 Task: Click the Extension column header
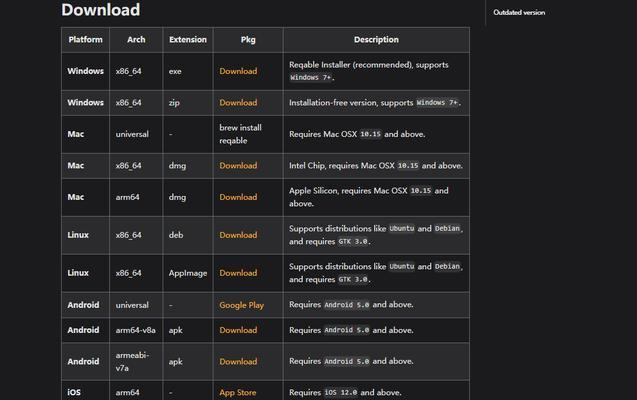(188, 40)
